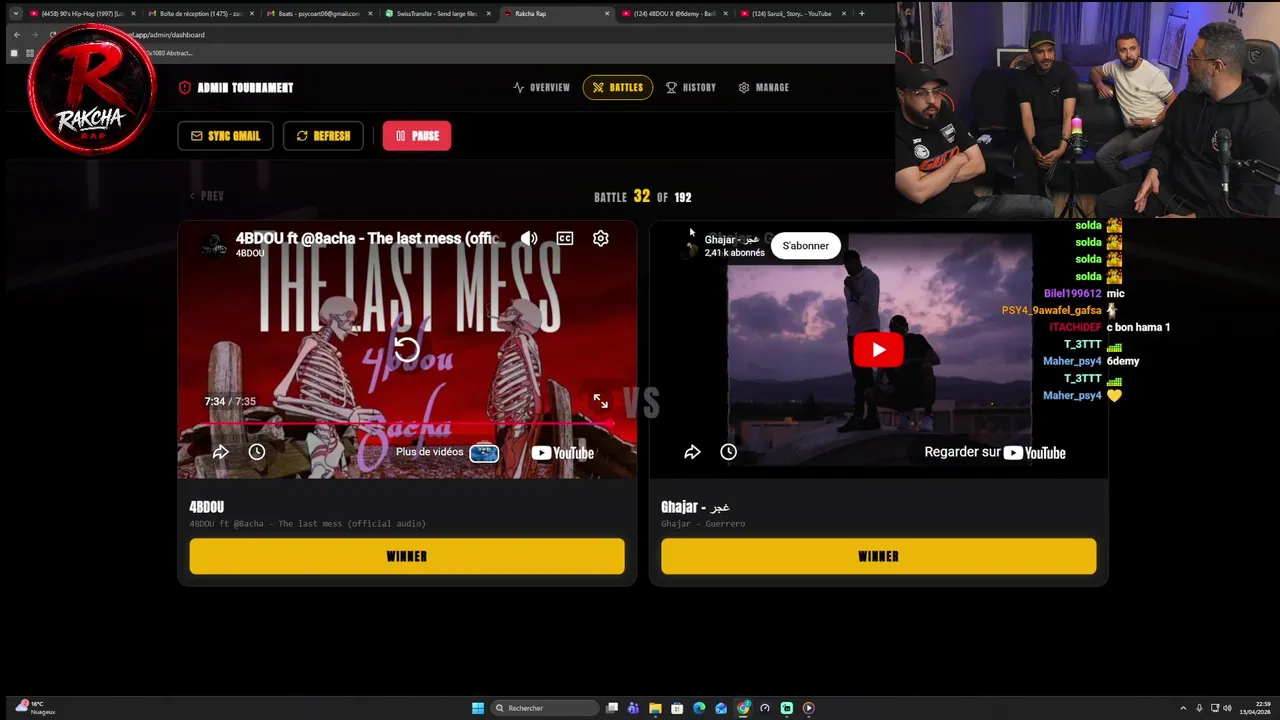1280x720 pixels.
Task: Click chat username Bilel199612
Action: click(1072, 293)
